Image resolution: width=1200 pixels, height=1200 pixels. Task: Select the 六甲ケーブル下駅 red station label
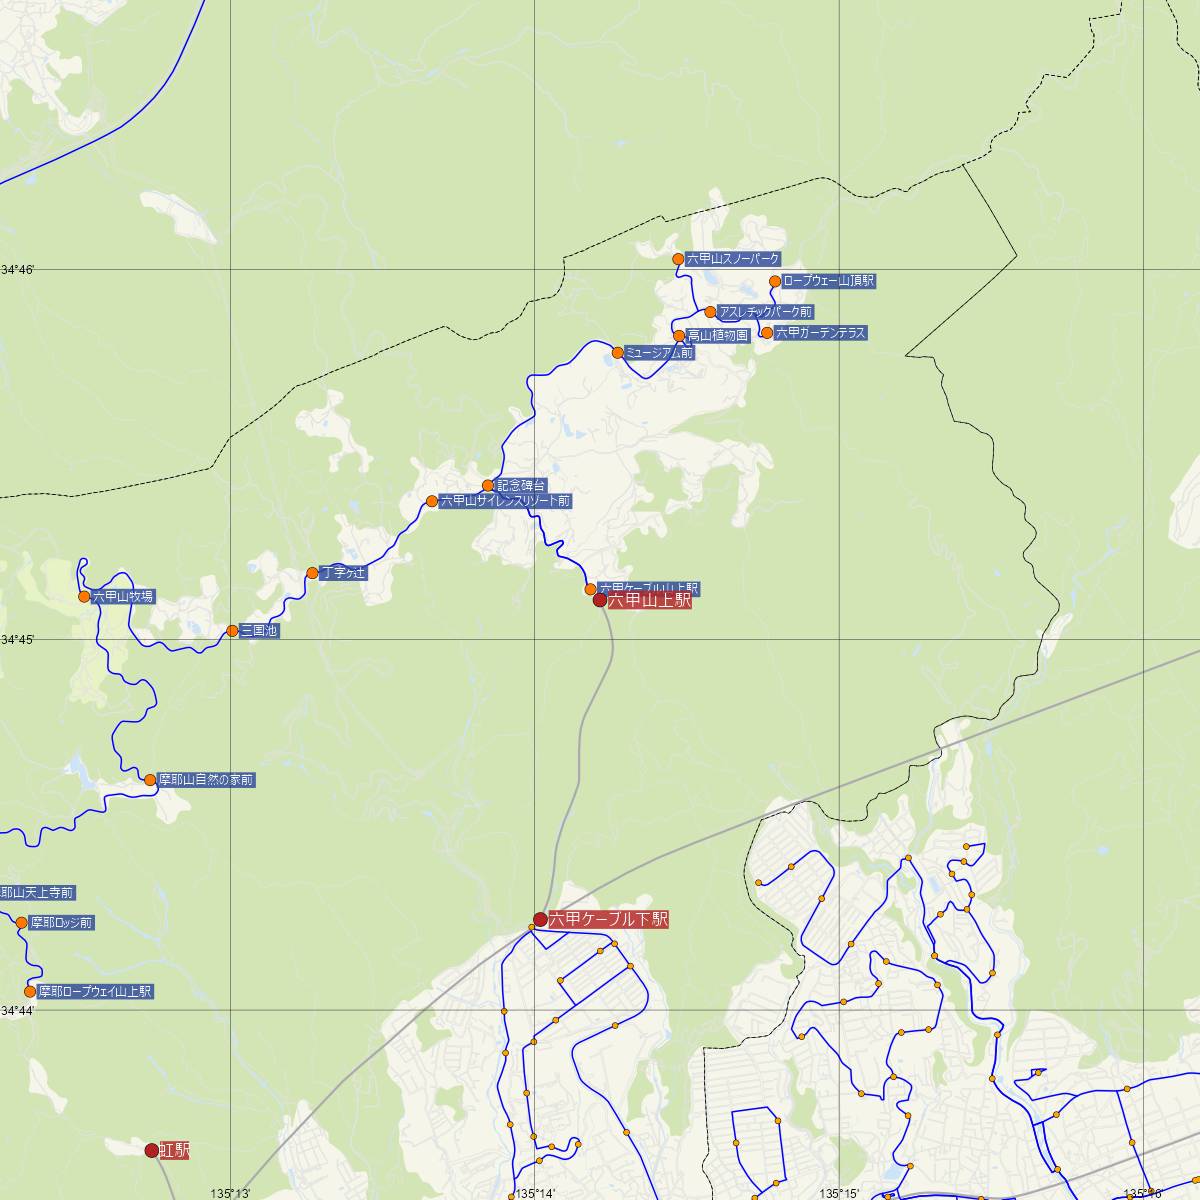point(608,919)
